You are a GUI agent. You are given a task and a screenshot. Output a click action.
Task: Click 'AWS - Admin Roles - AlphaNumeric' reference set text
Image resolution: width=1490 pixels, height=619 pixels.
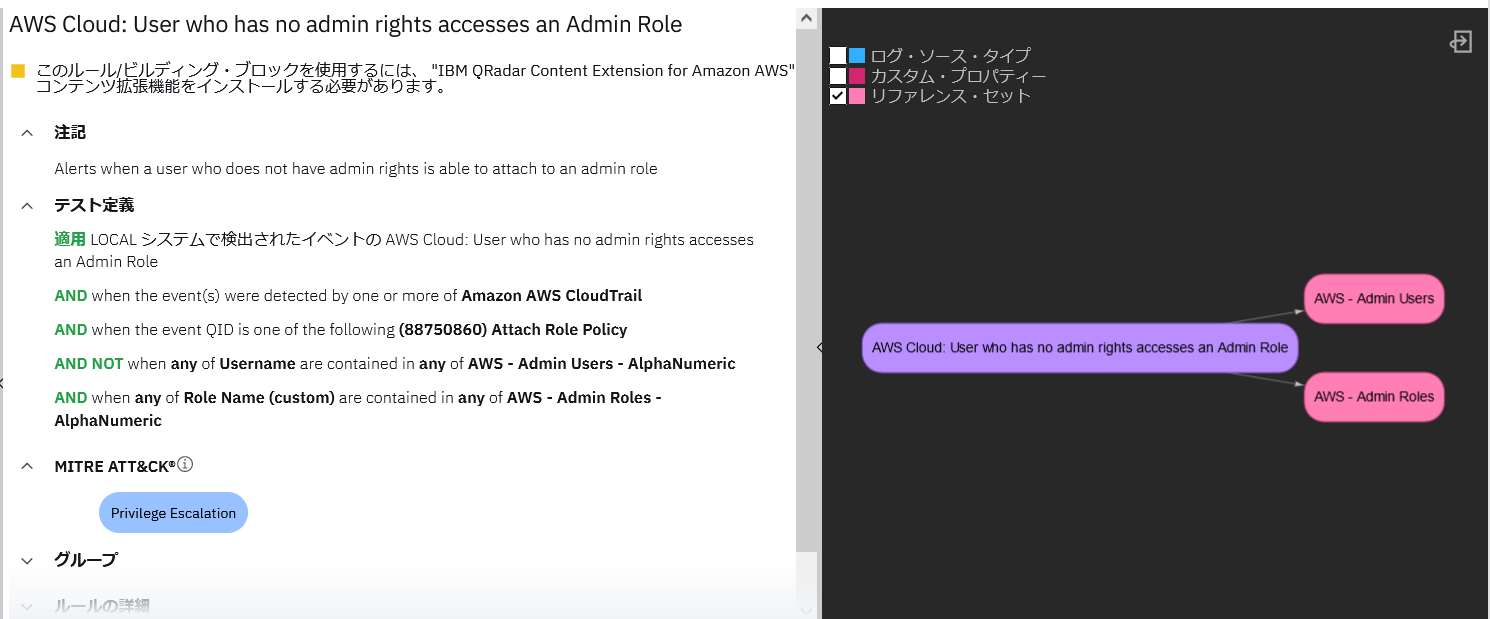[x=358, y=409]
